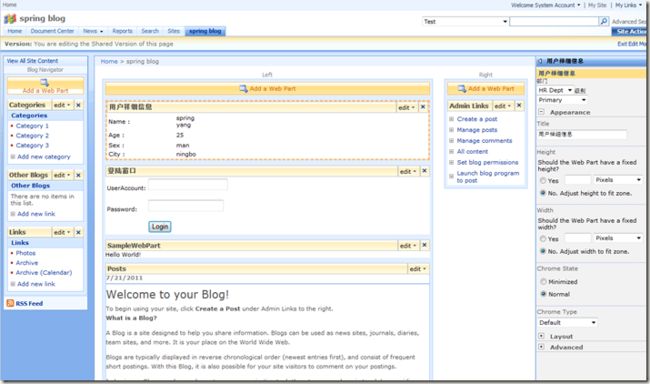The image size is (650, 384).
Task: Select No. Adjust width to fit zone
Action: (543, 251)
